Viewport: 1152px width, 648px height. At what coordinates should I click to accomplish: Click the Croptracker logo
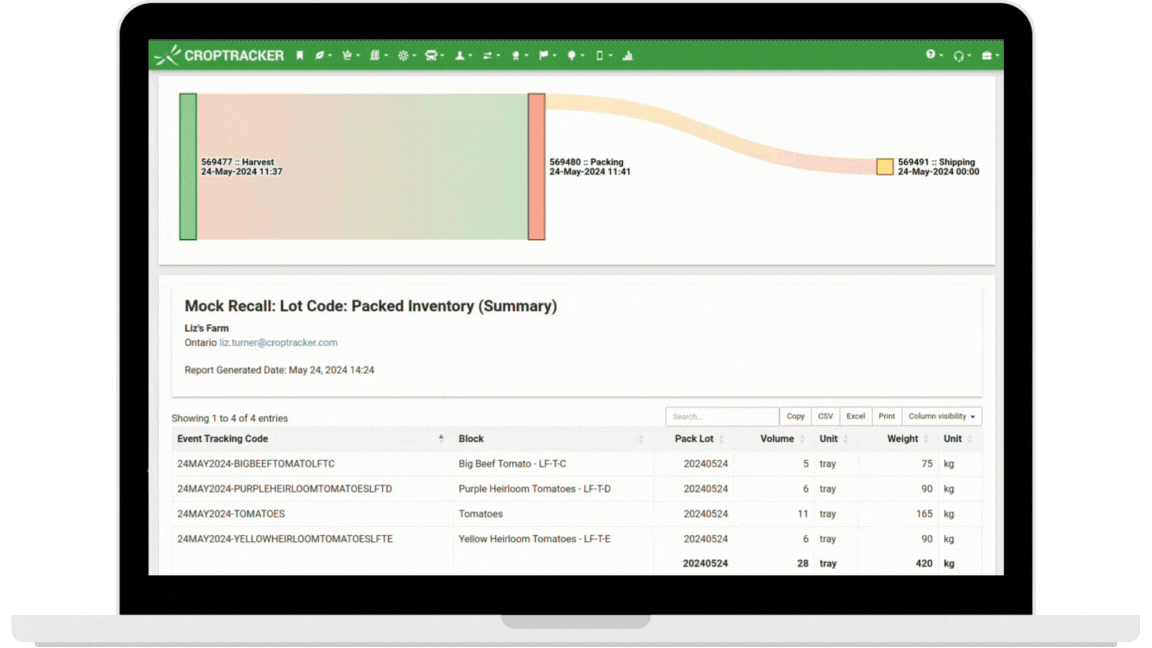tap(219, 55)
